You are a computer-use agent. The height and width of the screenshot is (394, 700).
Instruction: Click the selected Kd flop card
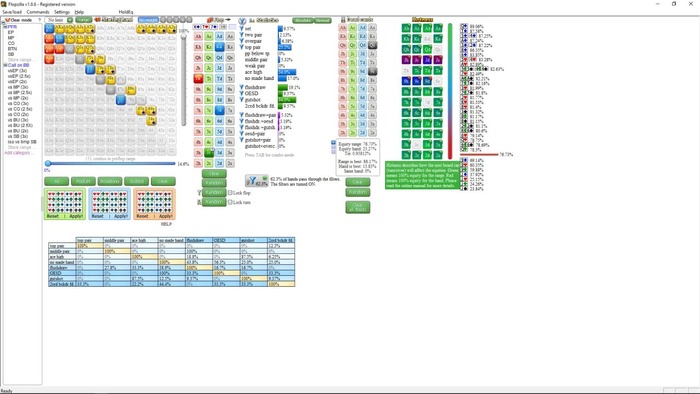pos(219,47)
